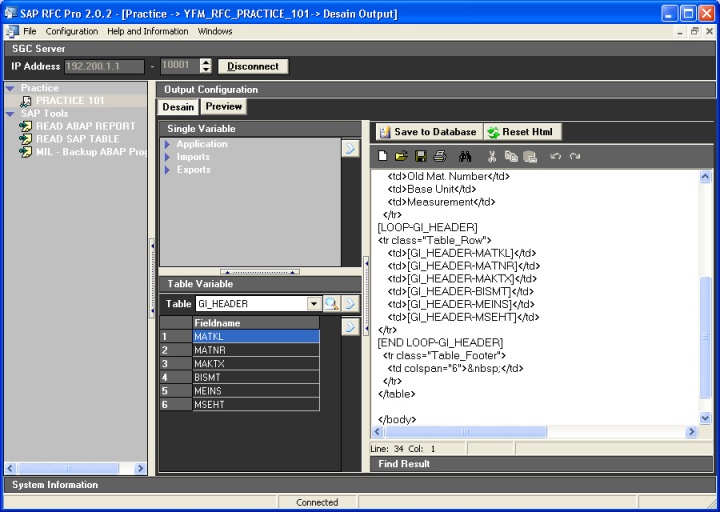Insert single variable with the arrow button

[350, 148]
